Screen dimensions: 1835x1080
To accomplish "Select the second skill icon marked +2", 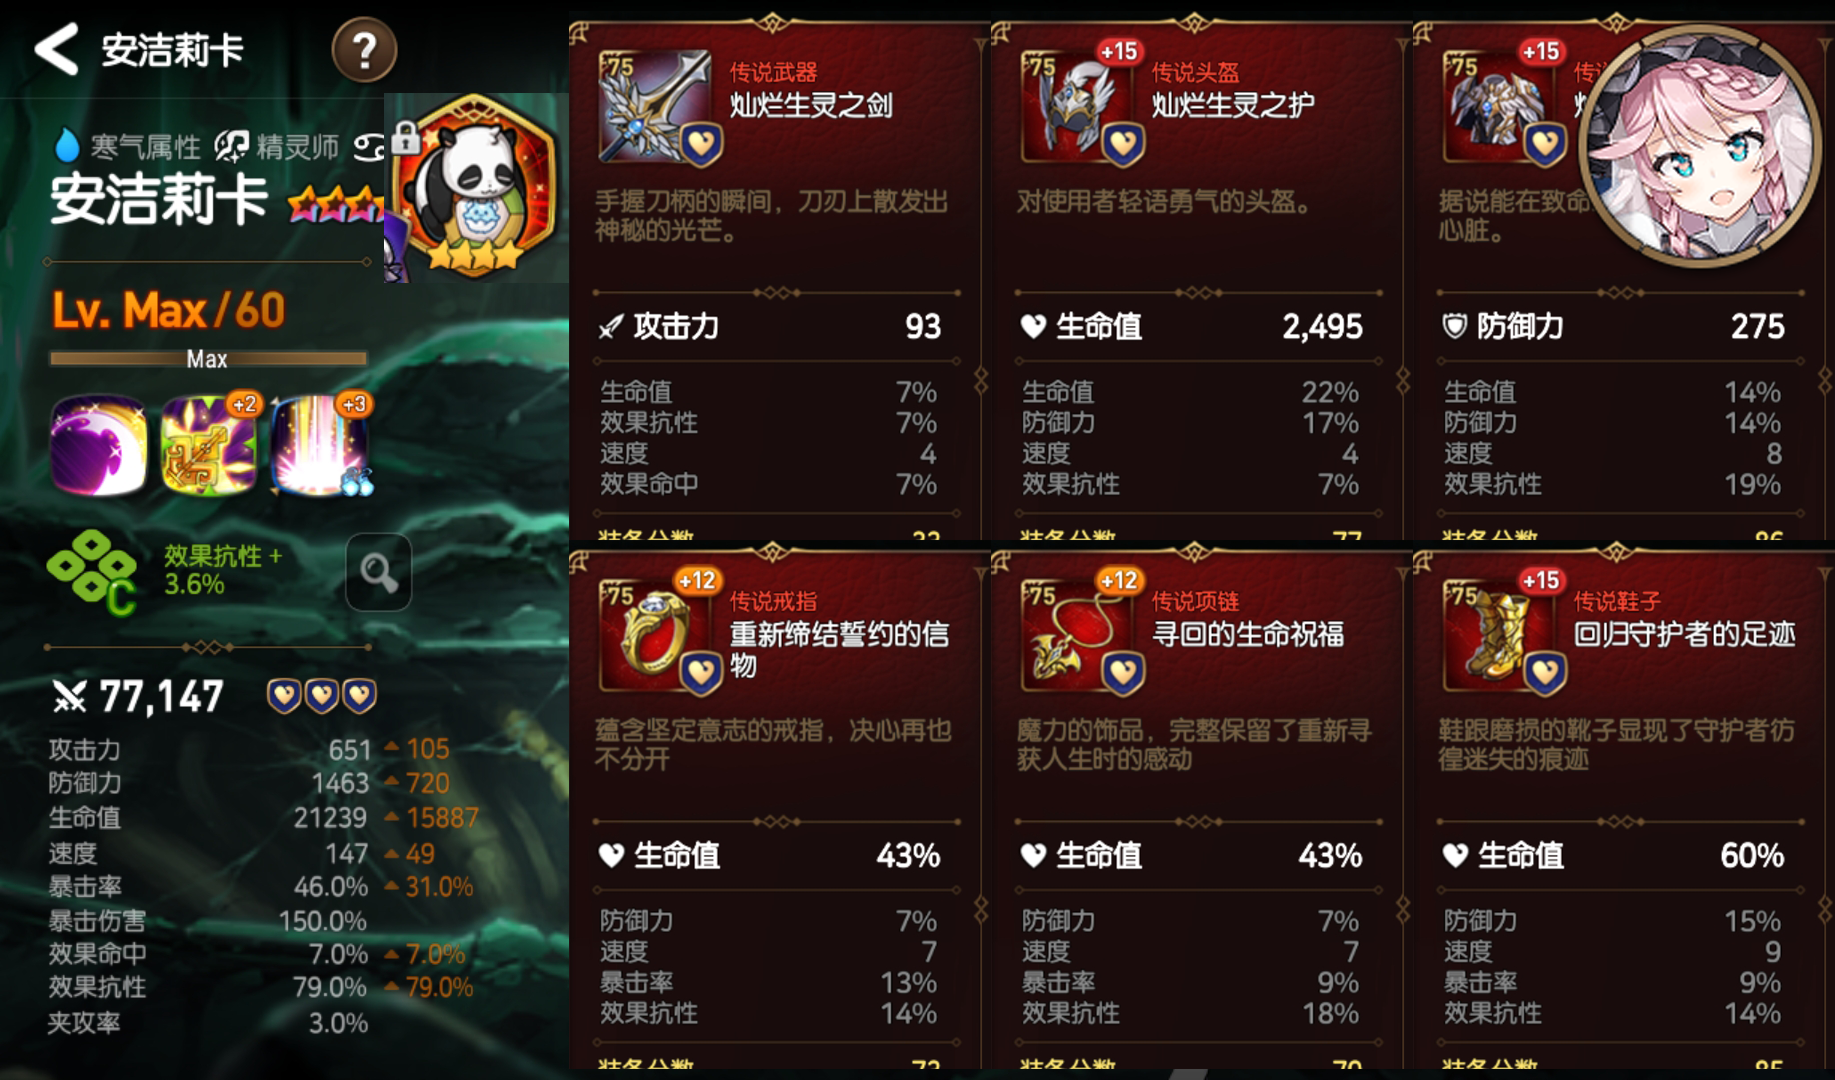I will (x=209, y=445).
